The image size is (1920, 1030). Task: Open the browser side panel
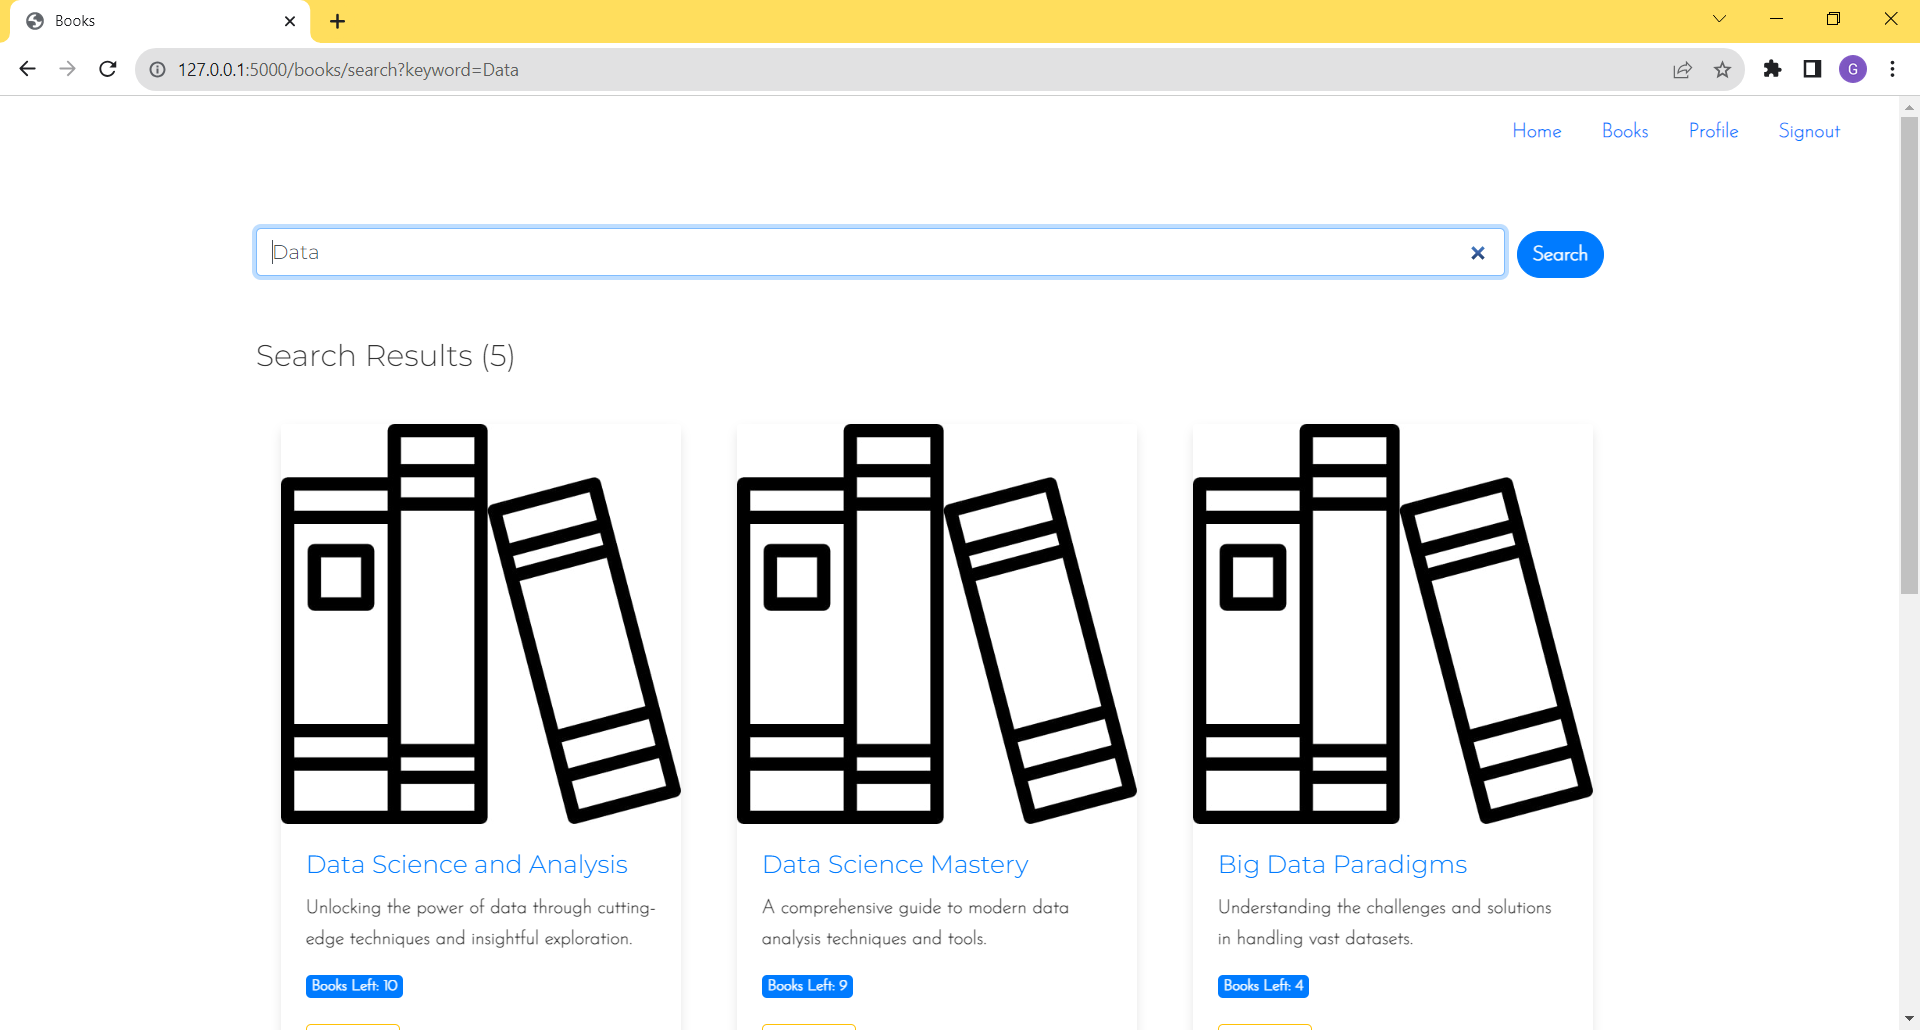tap(1812, 69)
